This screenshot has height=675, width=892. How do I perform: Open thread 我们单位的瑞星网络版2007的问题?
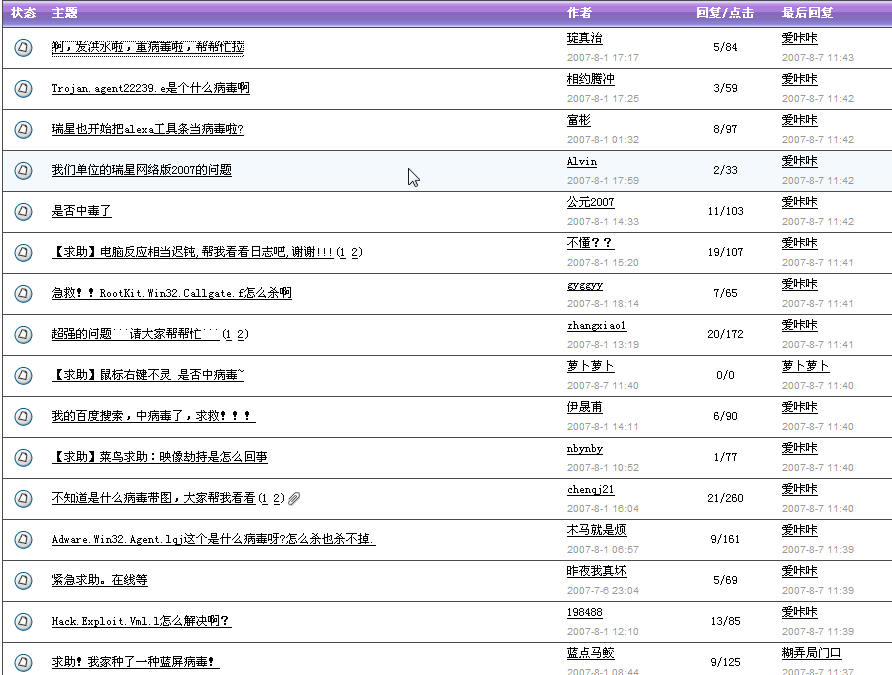pyautogui.click(x=142, y=170)
